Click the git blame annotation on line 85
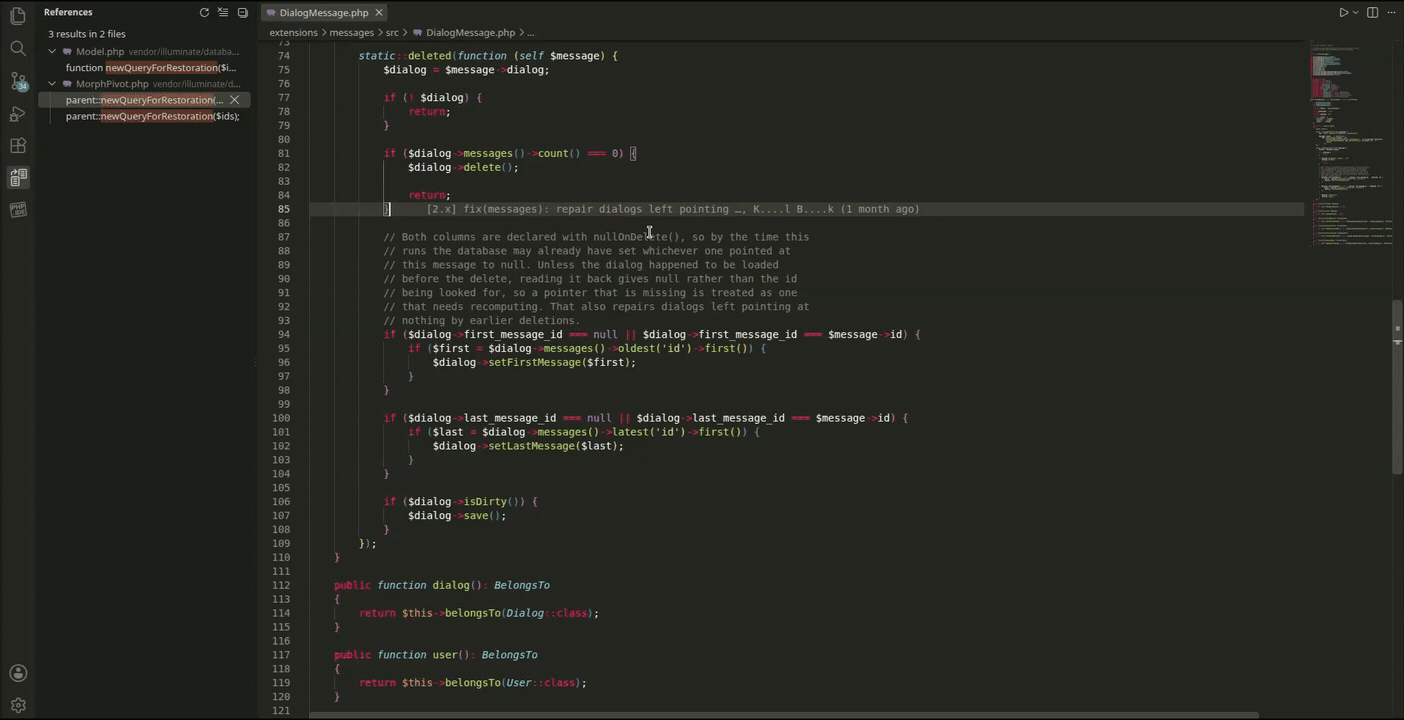 [x=673, y=209]
